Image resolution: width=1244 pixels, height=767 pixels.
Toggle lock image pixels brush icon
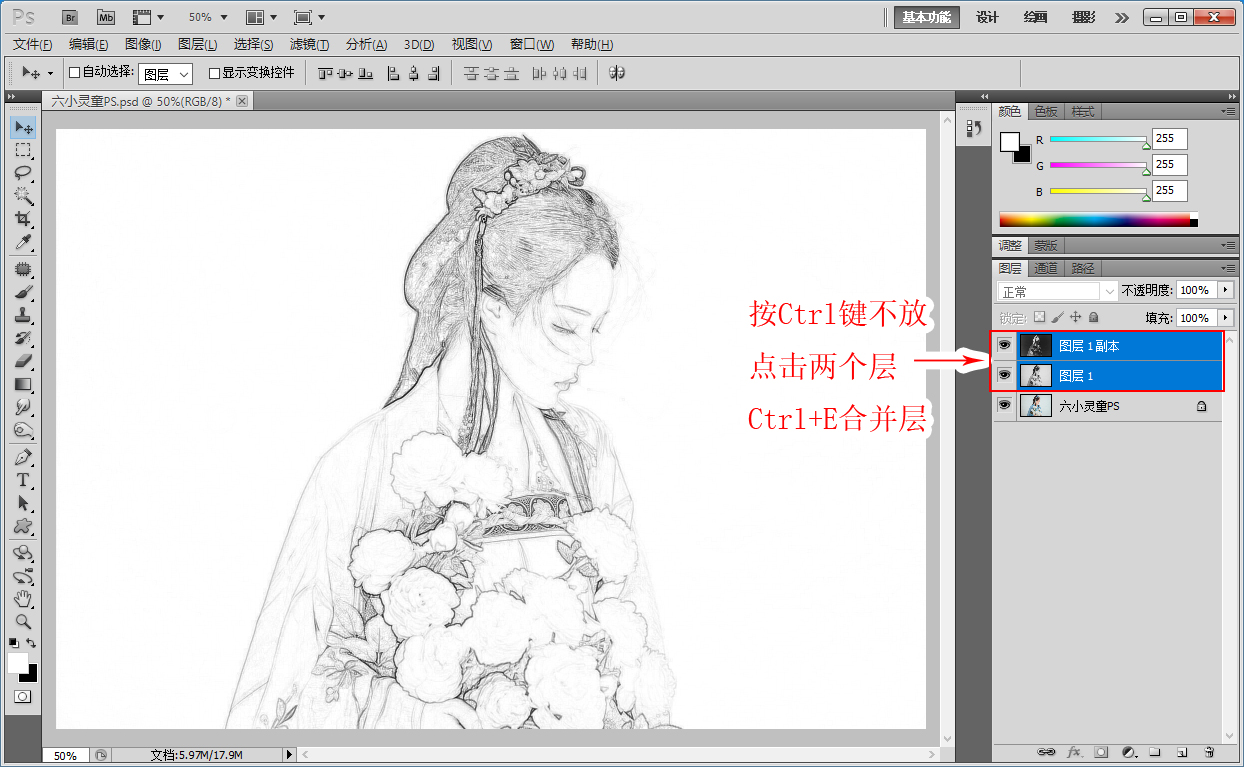click(x=1057, y=317)
